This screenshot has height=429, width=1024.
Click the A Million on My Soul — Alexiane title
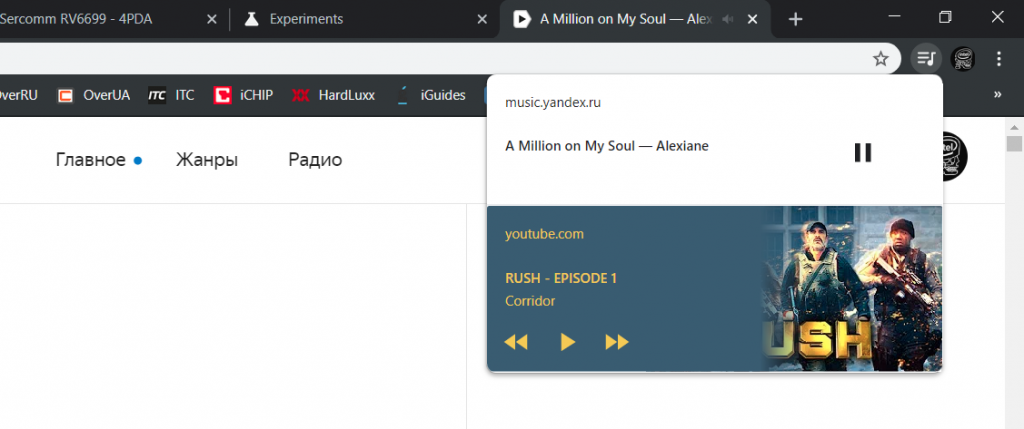(607, 146)
